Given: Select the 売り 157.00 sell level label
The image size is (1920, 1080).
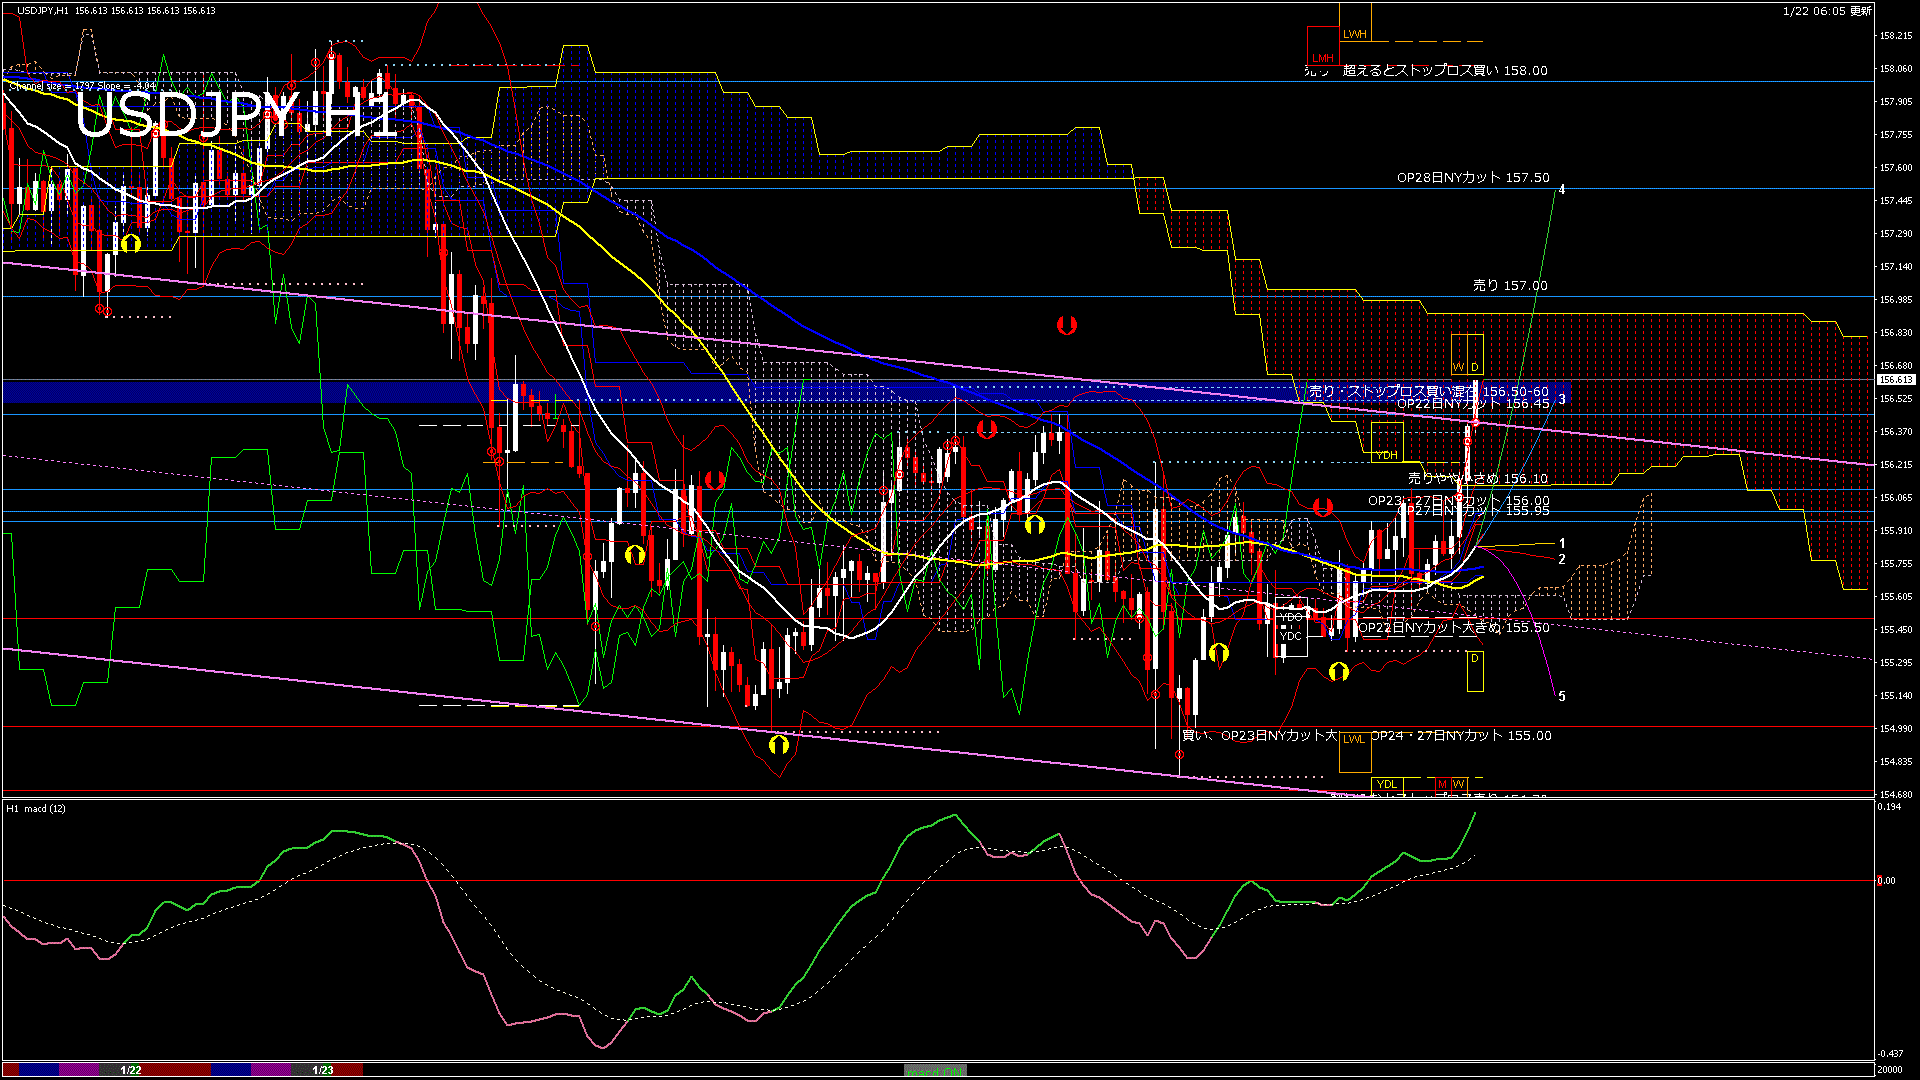Looking at the screenshot, I should 1510,286.
